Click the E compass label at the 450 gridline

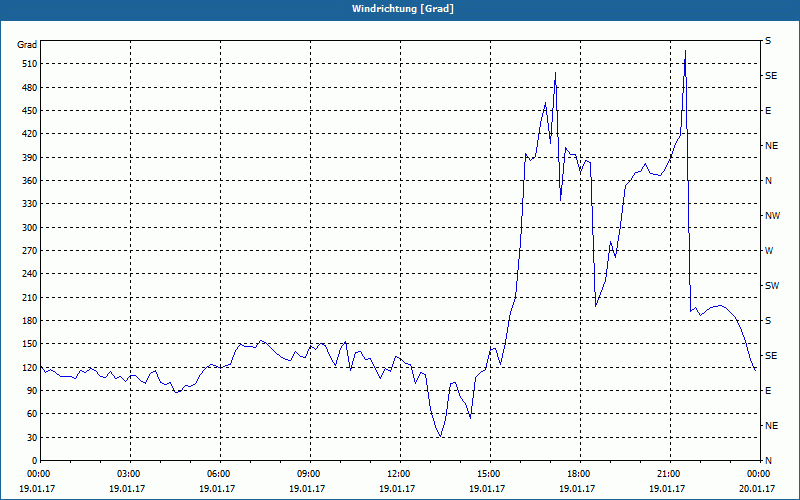click(768, 111)
